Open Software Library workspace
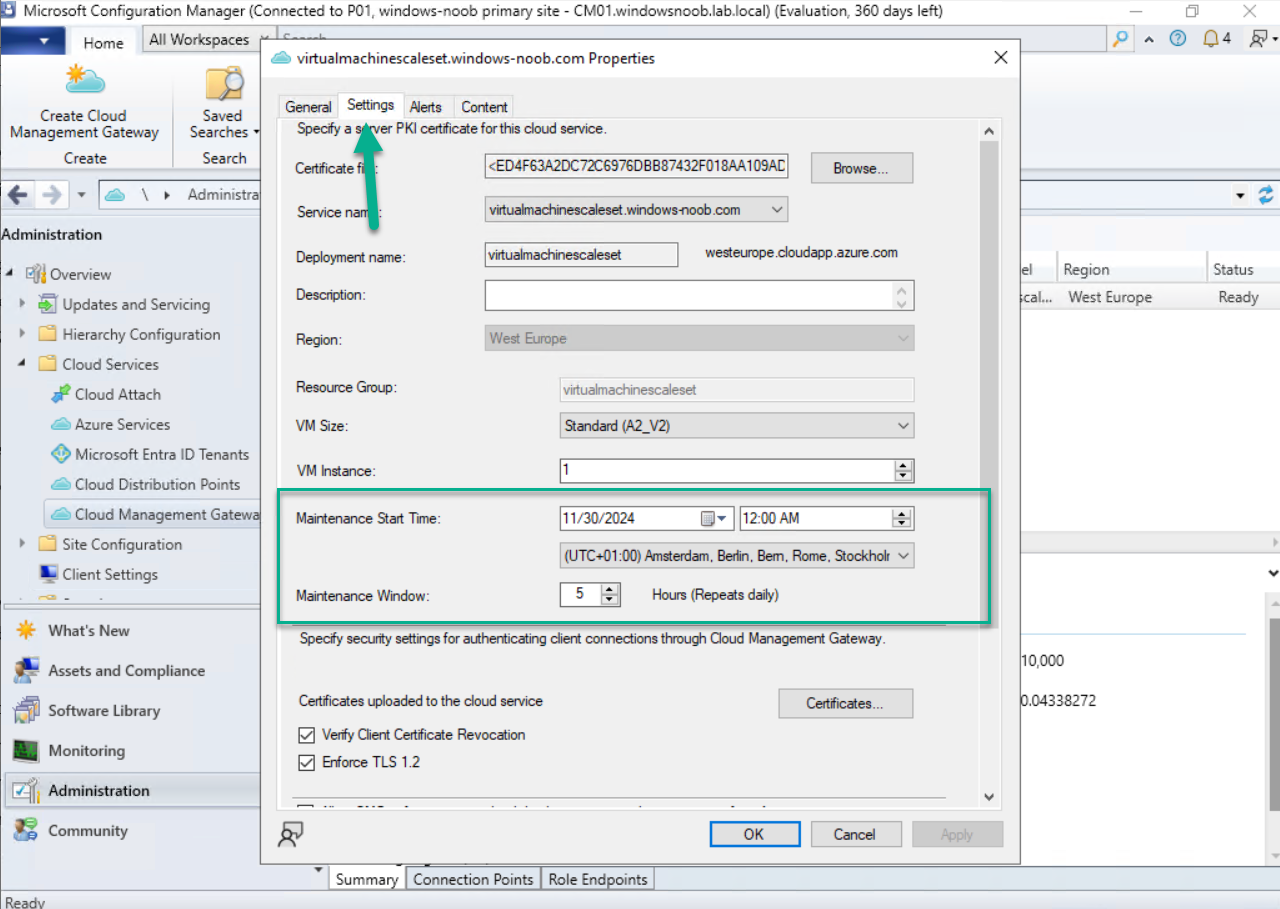Screen dimensions: 1280x909 click(104, 711)
